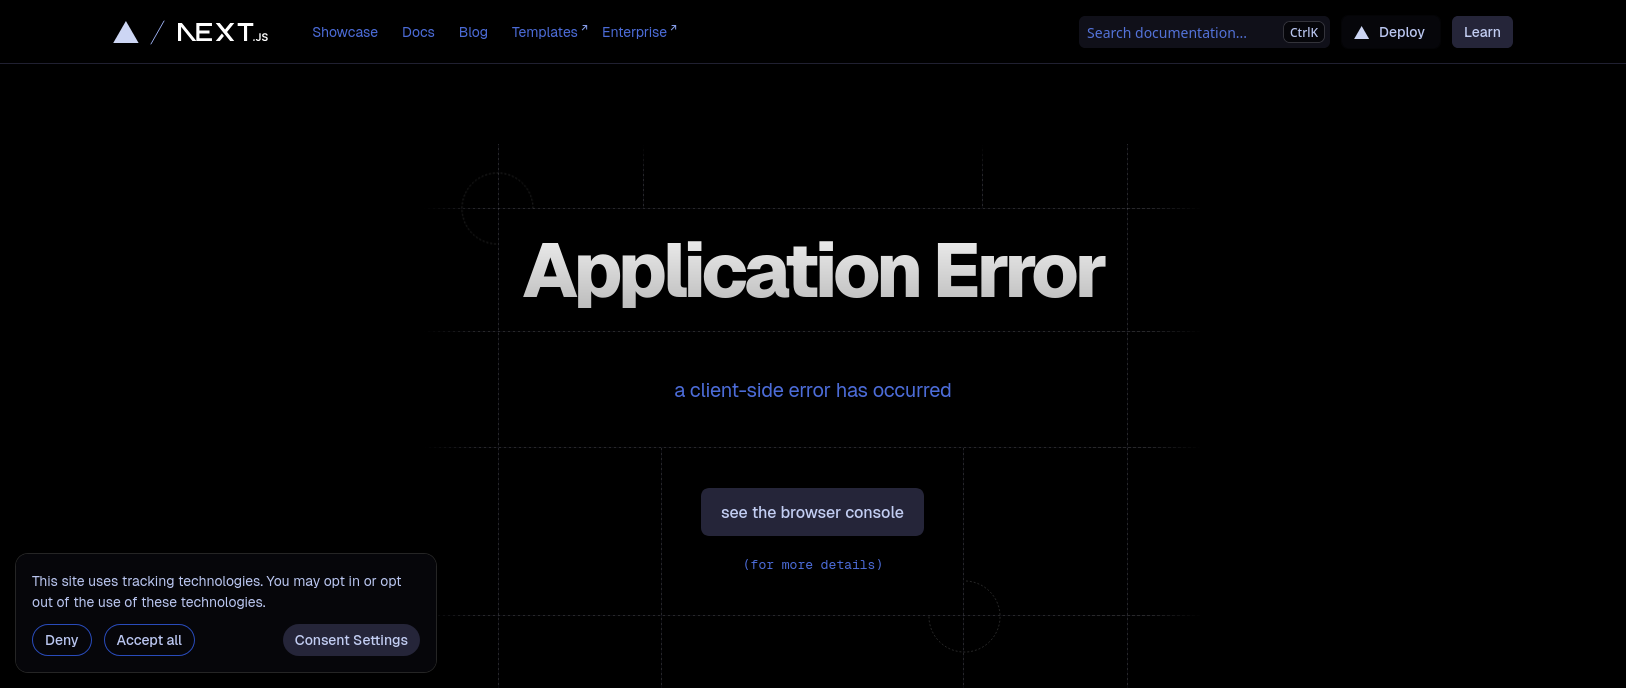Click the Application Error heading
This screenshot has width=1626, height=688.
[813, 271]
